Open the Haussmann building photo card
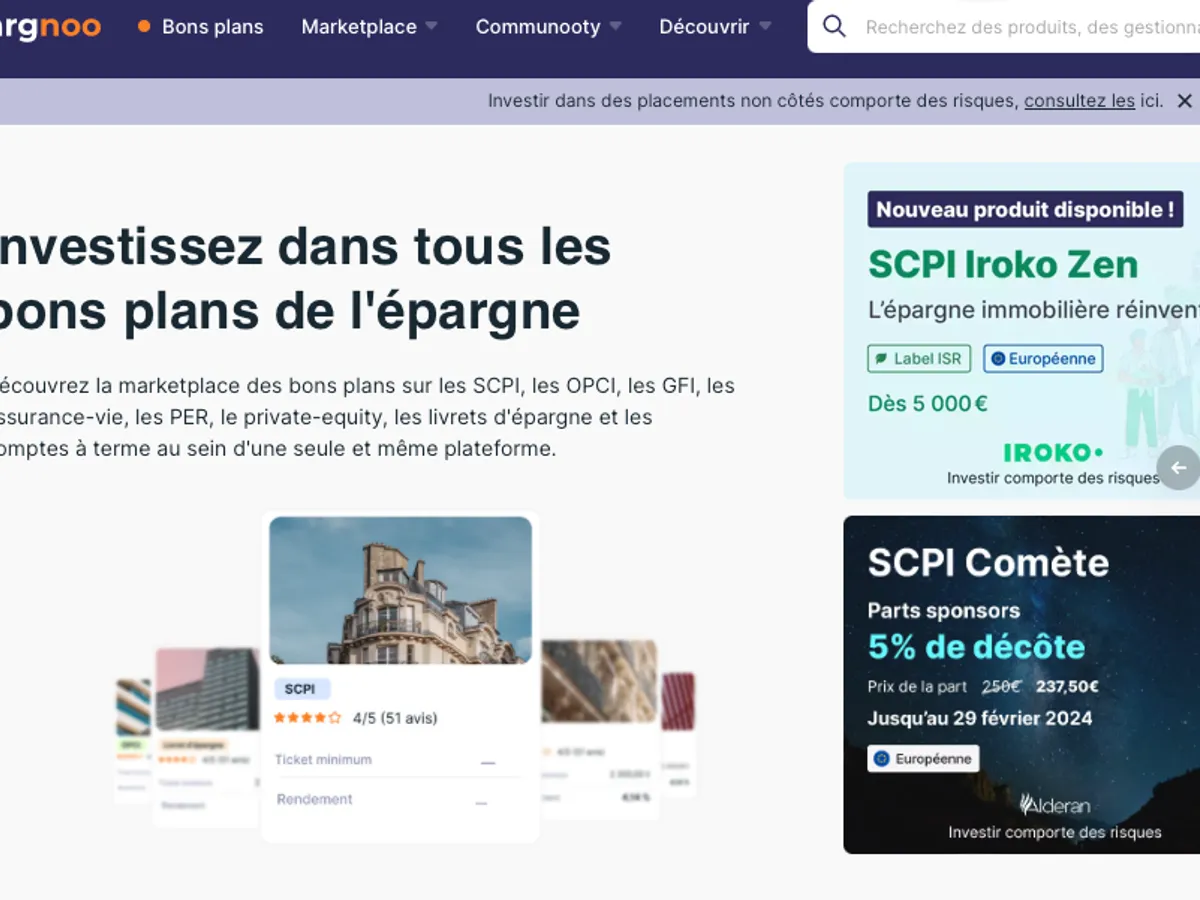This screenshot has height=900, width=1200. [x=400, y=590]
